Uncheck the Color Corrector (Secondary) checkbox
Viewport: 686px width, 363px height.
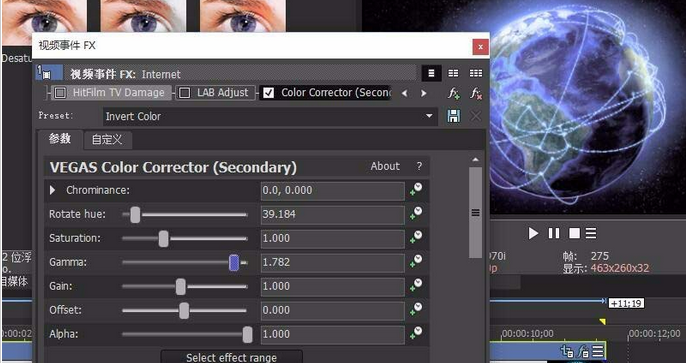pyautogui.click(x=269, y=93)
